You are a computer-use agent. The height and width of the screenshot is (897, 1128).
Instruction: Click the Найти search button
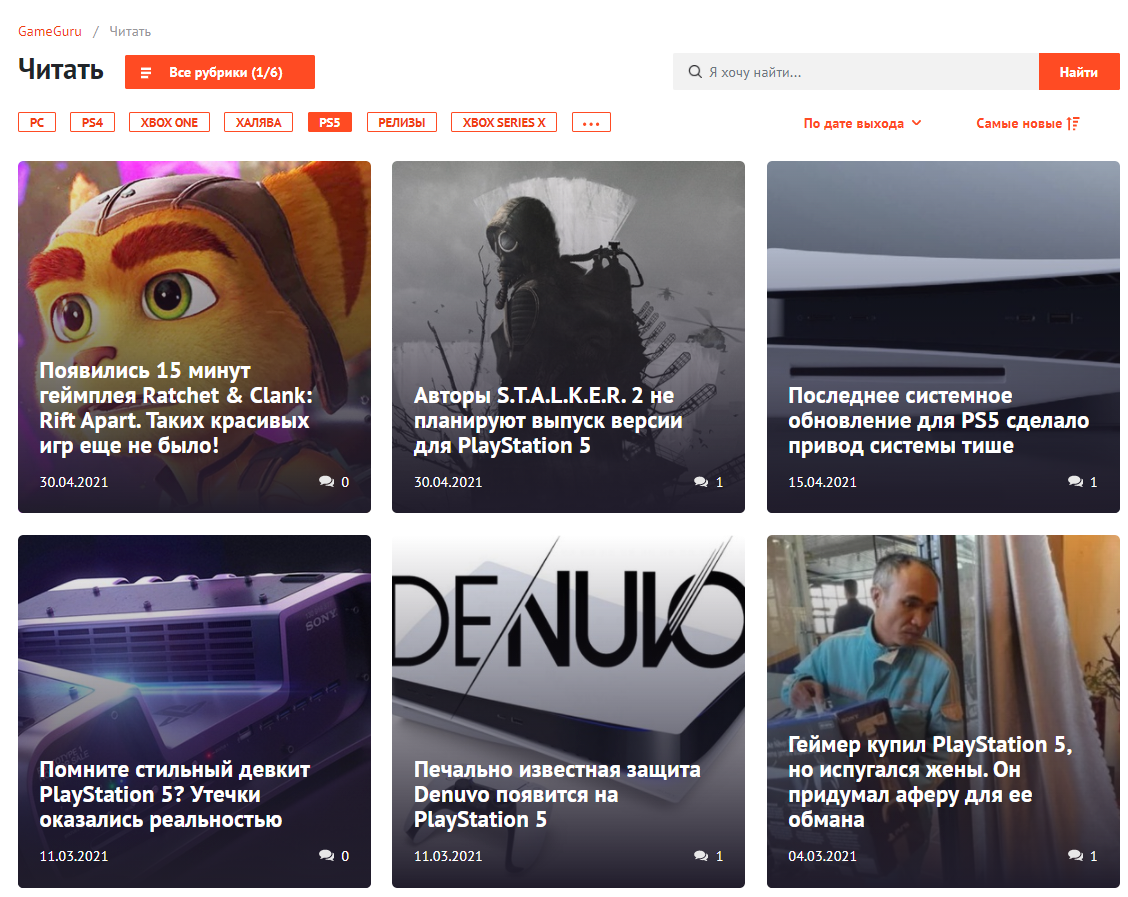tap(1078, 72)
